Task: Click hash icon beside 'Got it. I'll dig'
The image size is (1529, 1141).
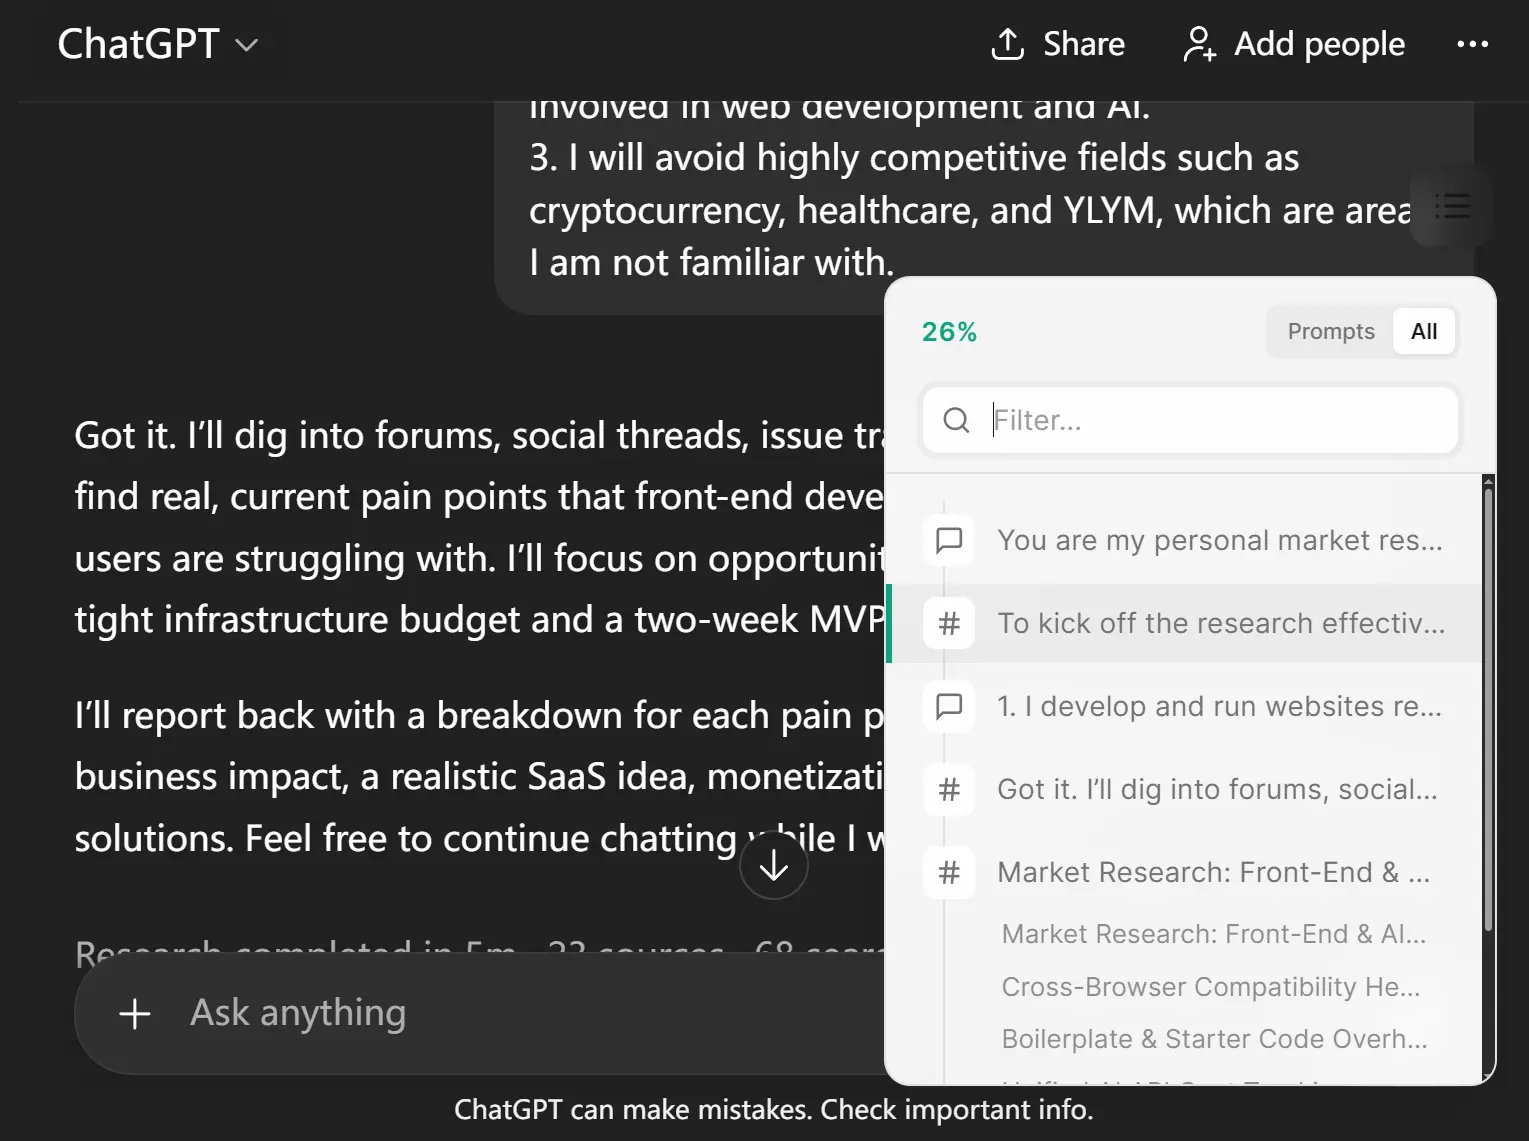Action: 949,789
